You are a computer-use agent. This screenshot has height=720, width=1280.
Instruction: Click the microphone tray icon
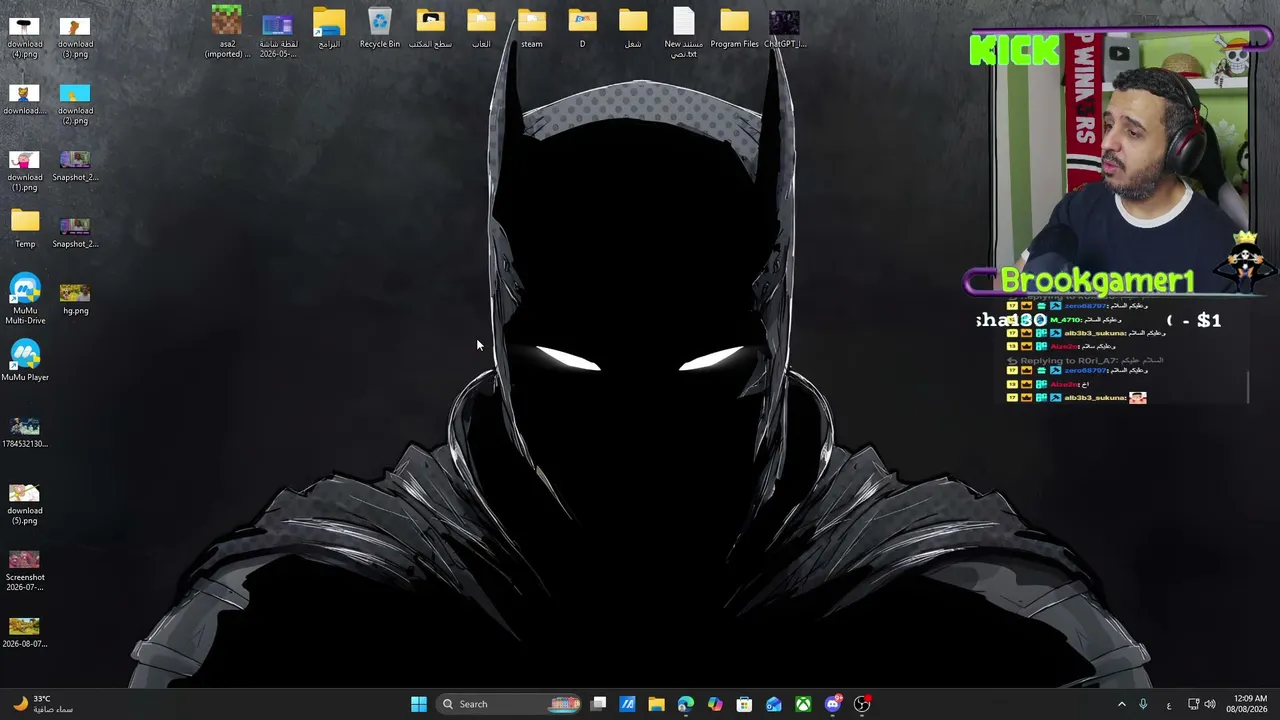[x=1143, y=705]
